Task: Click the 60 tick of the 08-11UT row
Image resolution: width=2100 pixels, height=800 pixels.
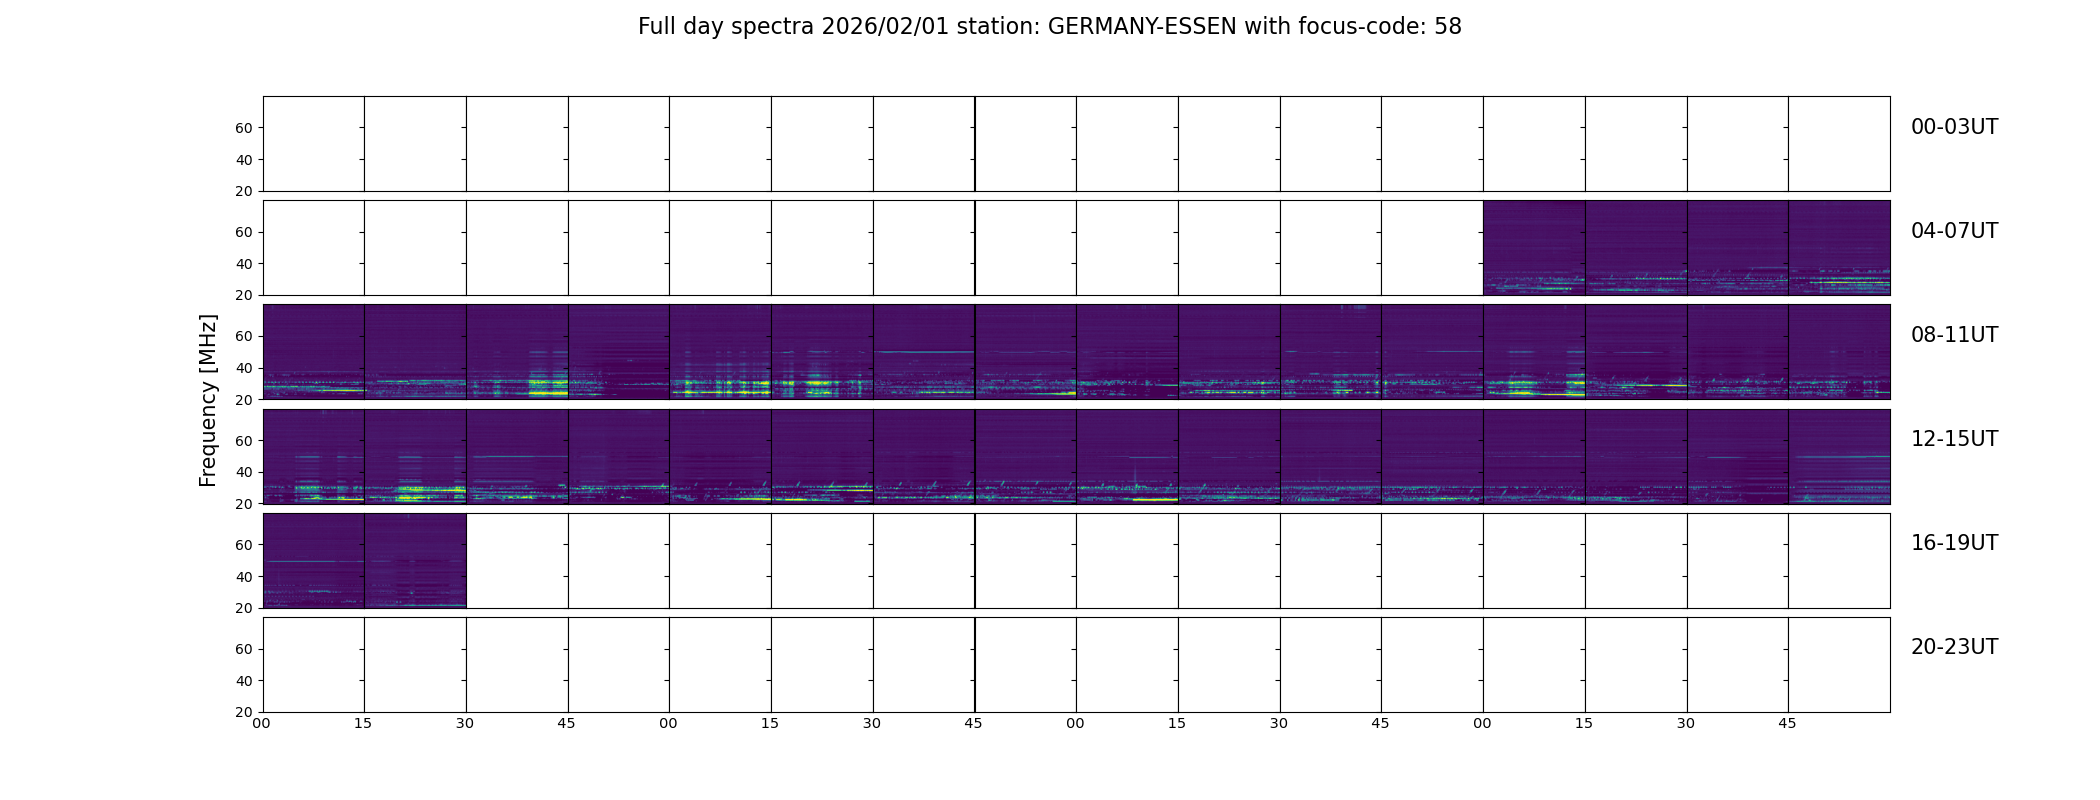Action: pos(243,336)
